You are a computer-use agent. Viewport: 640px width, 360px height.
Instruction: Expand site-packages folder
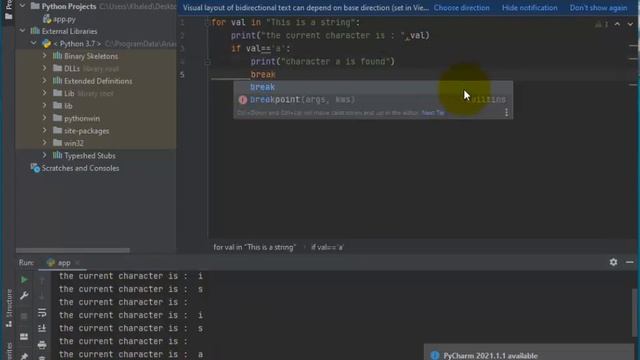(x=44, y=131)
